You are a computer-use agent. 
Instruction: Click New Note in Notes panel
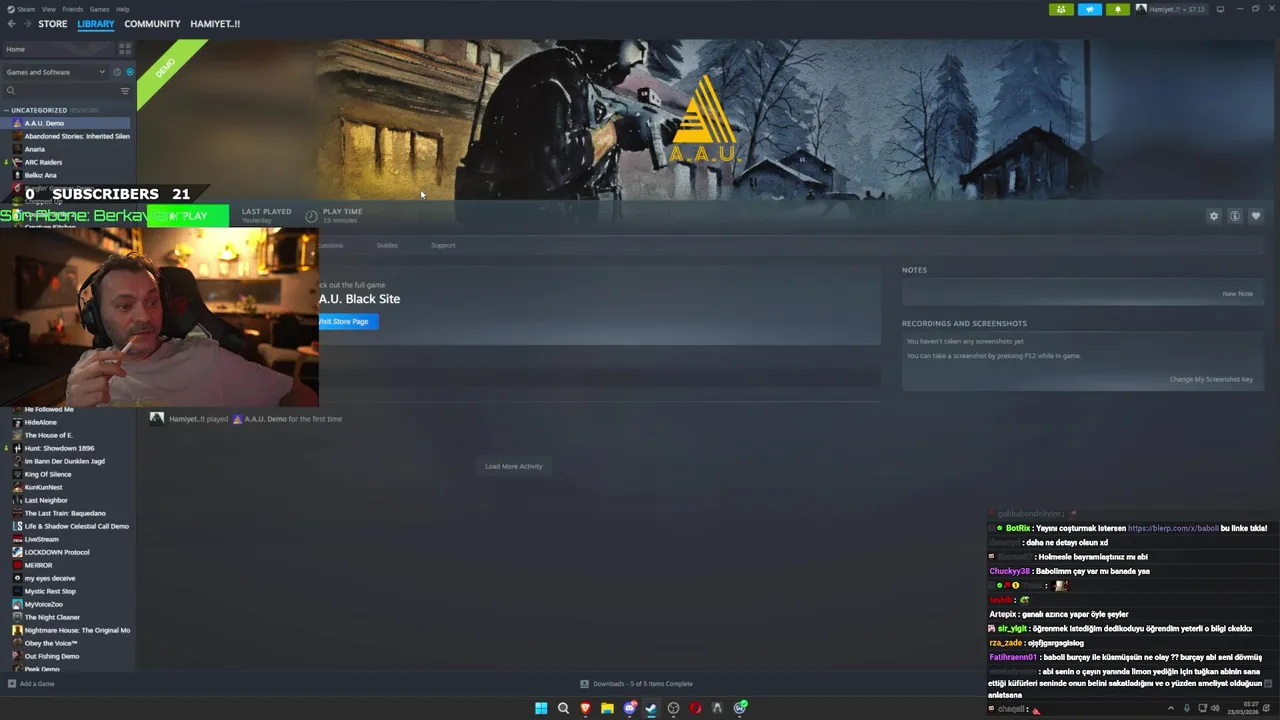click(1237, 294)
